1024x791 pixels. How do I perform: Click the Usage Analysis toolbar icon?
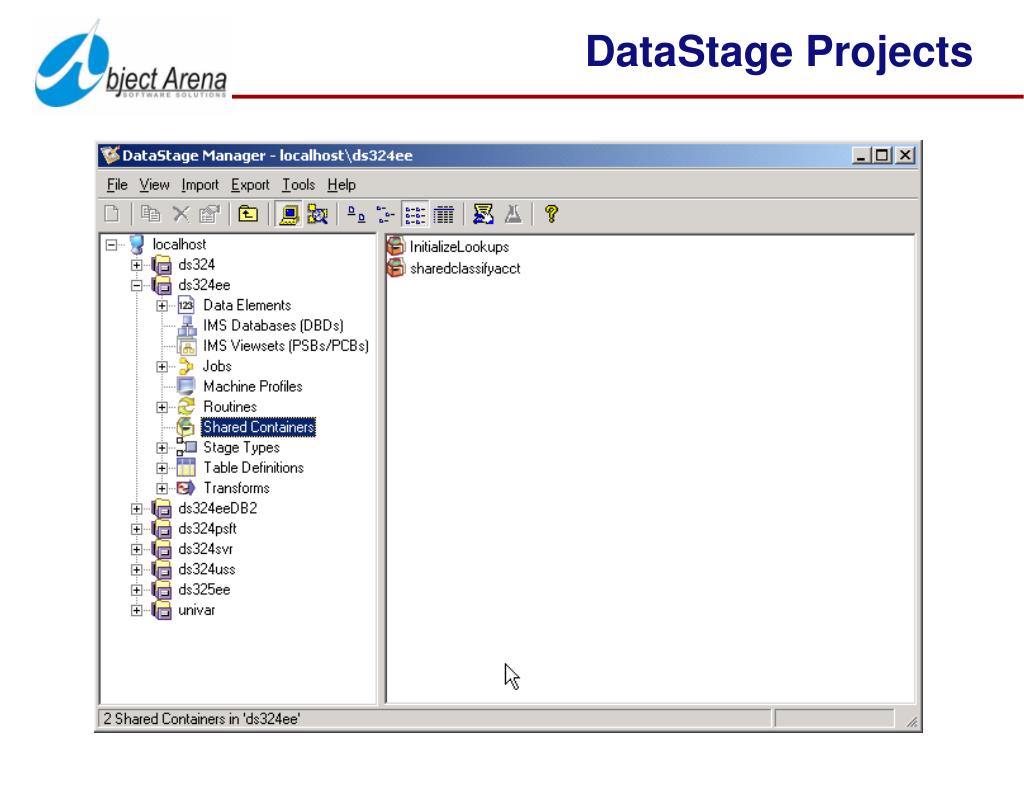[x=483, y=214]
